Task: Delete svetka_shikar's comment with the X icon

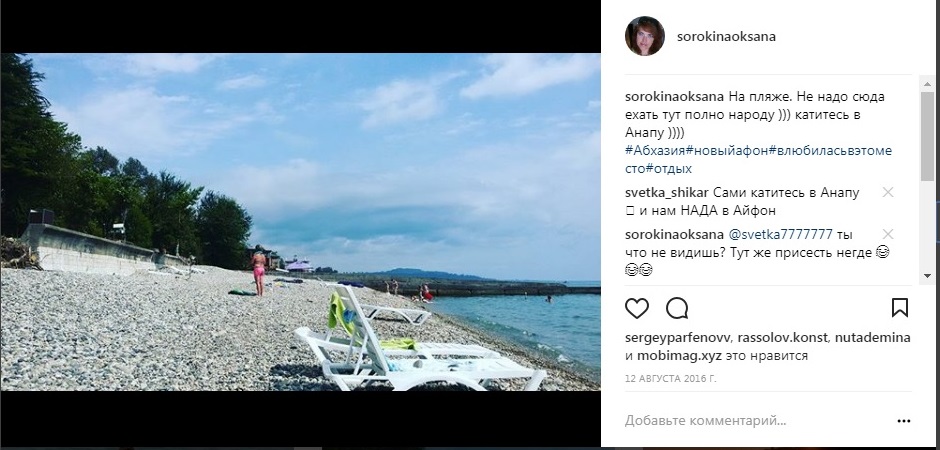Action: 888,192
